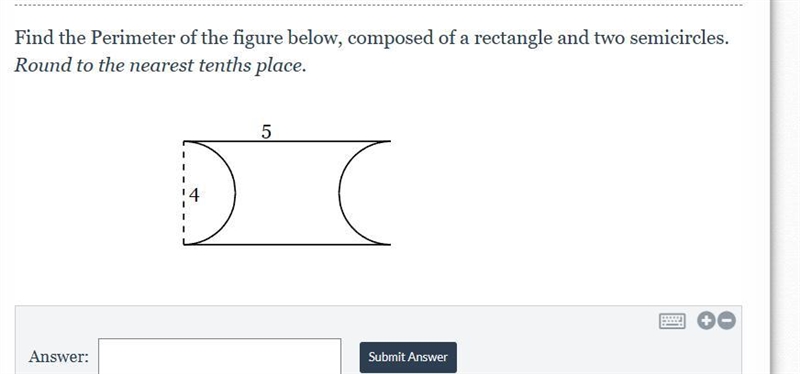Click the dotted separator line at top
The width and height of the screenshot is (800, 374).
[379, 6]
